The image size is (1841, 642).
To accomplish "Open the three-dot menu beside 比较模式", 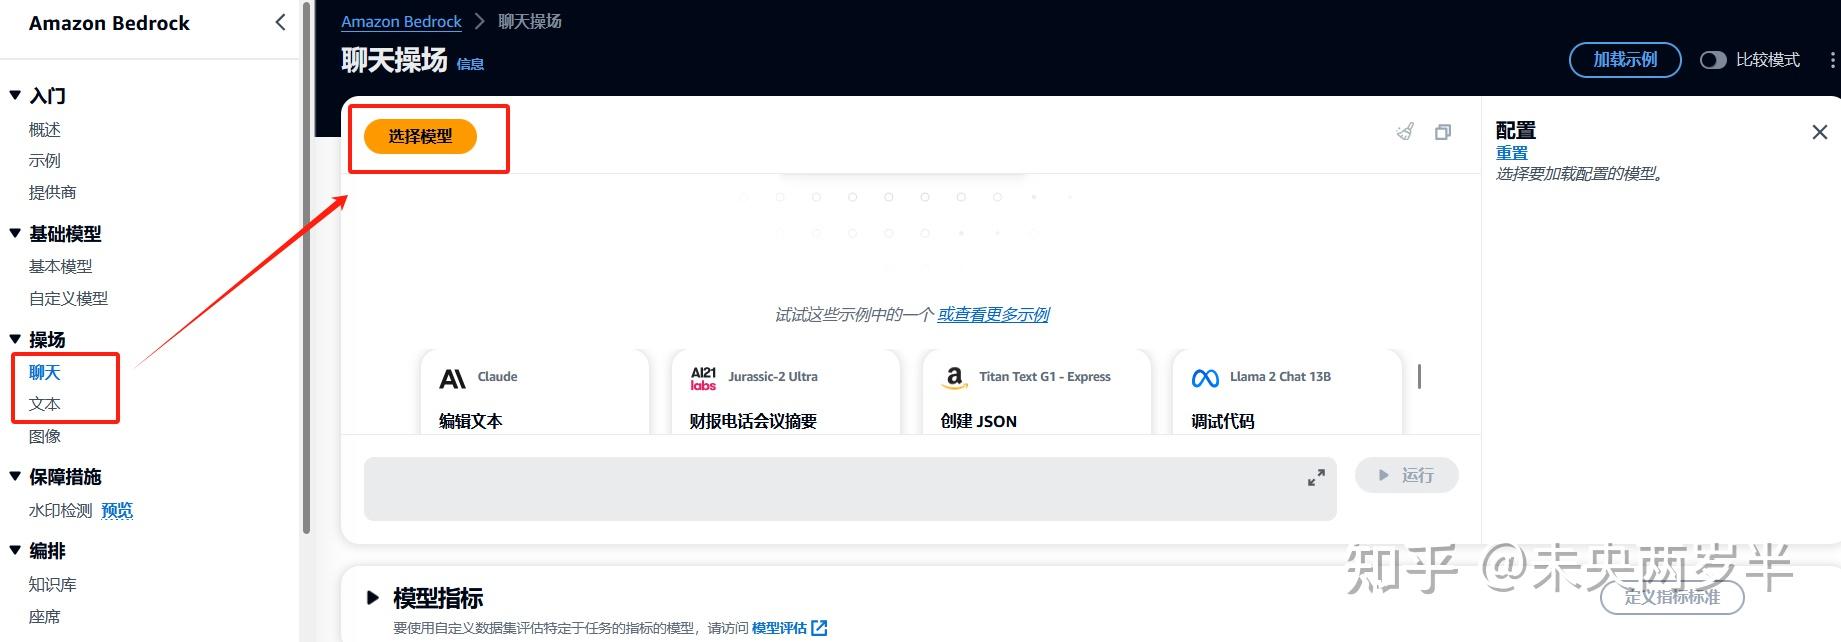I will [1832, 60].
